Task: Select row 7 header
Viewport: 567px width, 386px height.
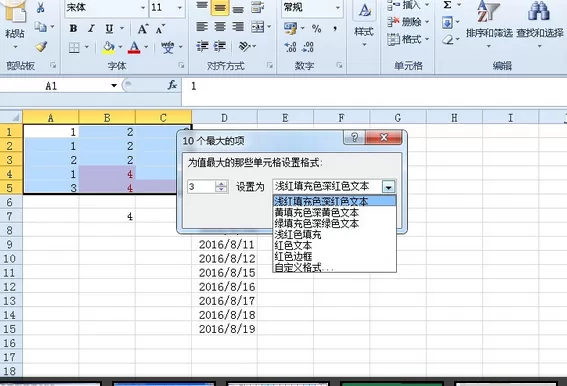Action: pos(11,216)
